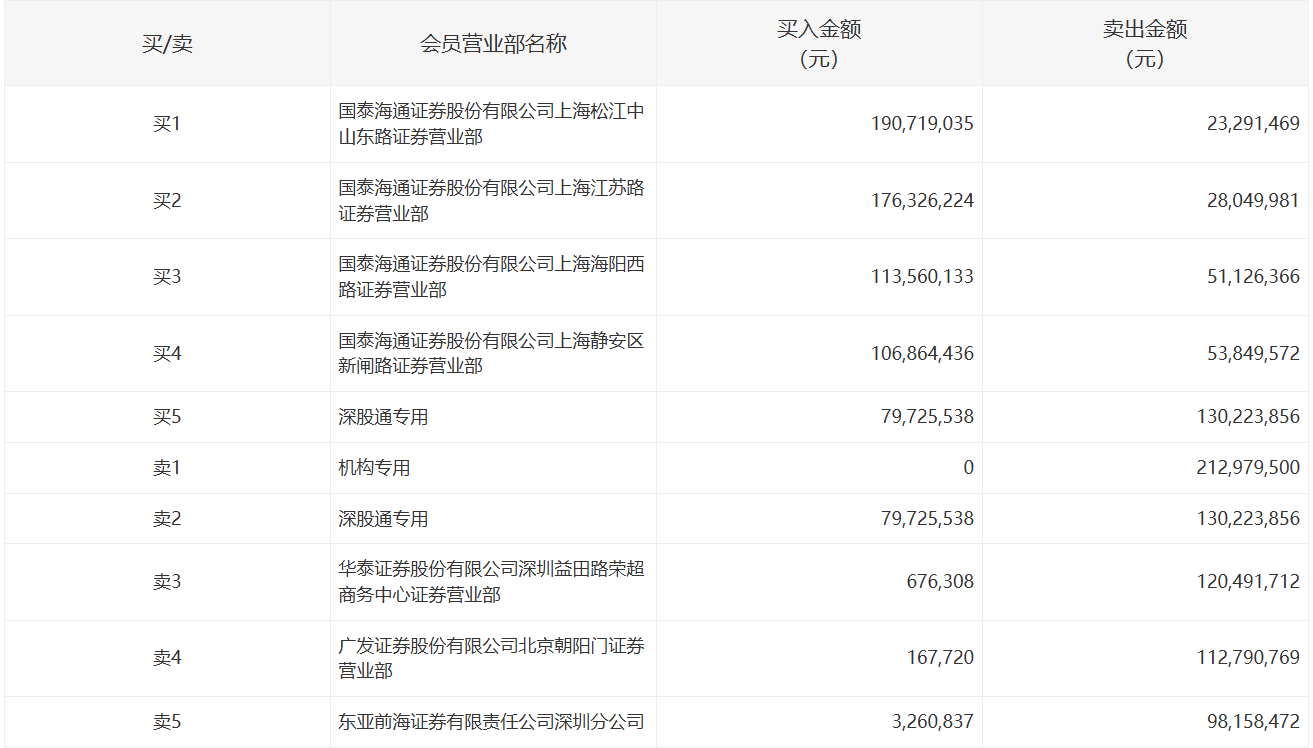Screen dimensions: 1313x748
Task: Click 国泰海通证券 上海静安区新闸路证券营业部 name
Action: pyautogui.click(x=491, y=354)
